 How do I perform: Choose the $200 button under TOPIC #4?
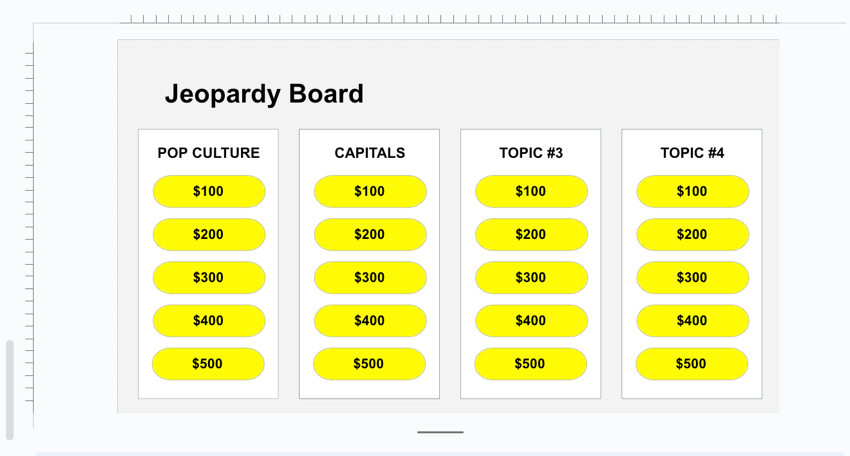(692, 234)
